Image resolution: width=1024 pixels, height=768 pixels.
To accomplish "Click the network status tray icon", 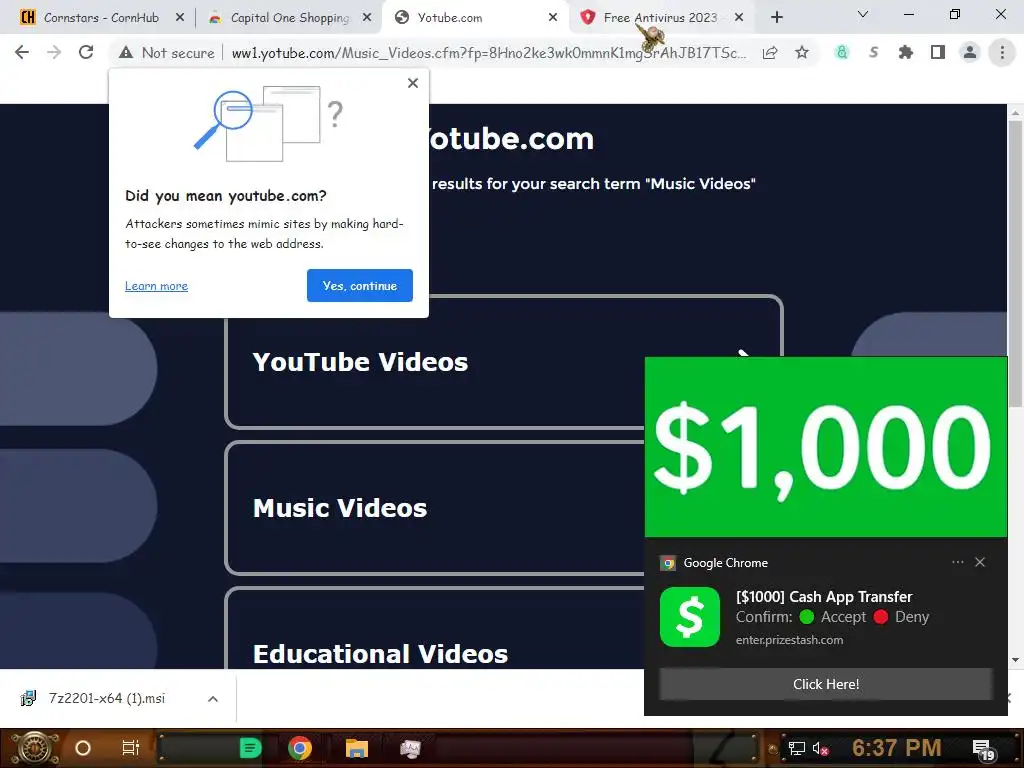I will [796, 748].
